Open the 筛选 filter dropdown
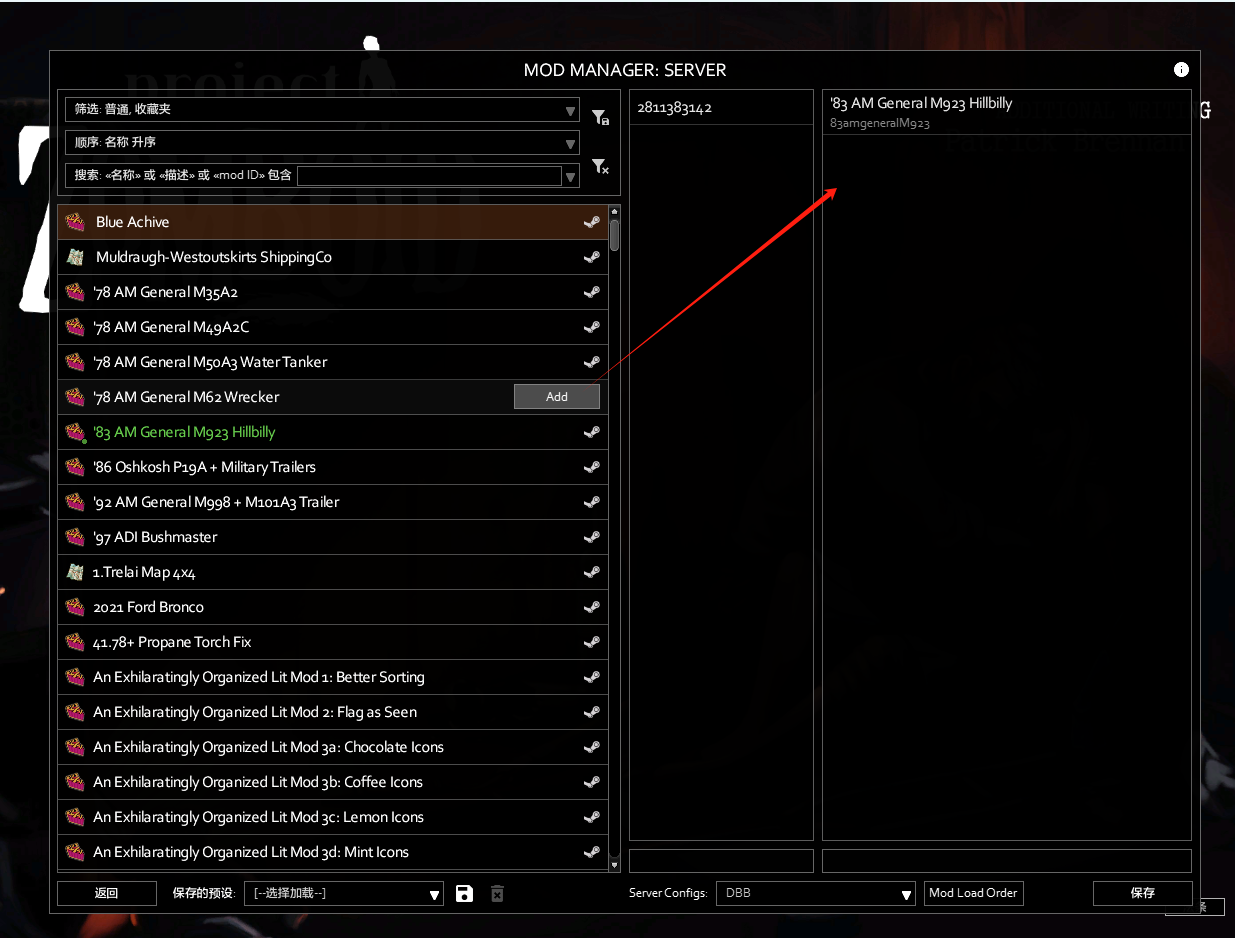This screenshot has width=1235, height=938. pyautogui.click(x=322, y=110)
